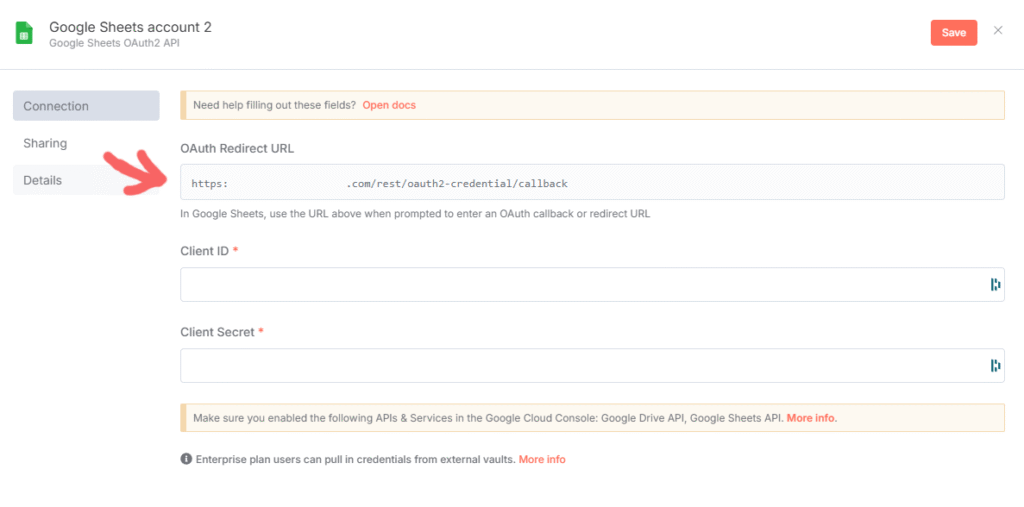Click the hint text about OAuth callback URL
Screen dimensions: 1024x507
pos(415,214)
